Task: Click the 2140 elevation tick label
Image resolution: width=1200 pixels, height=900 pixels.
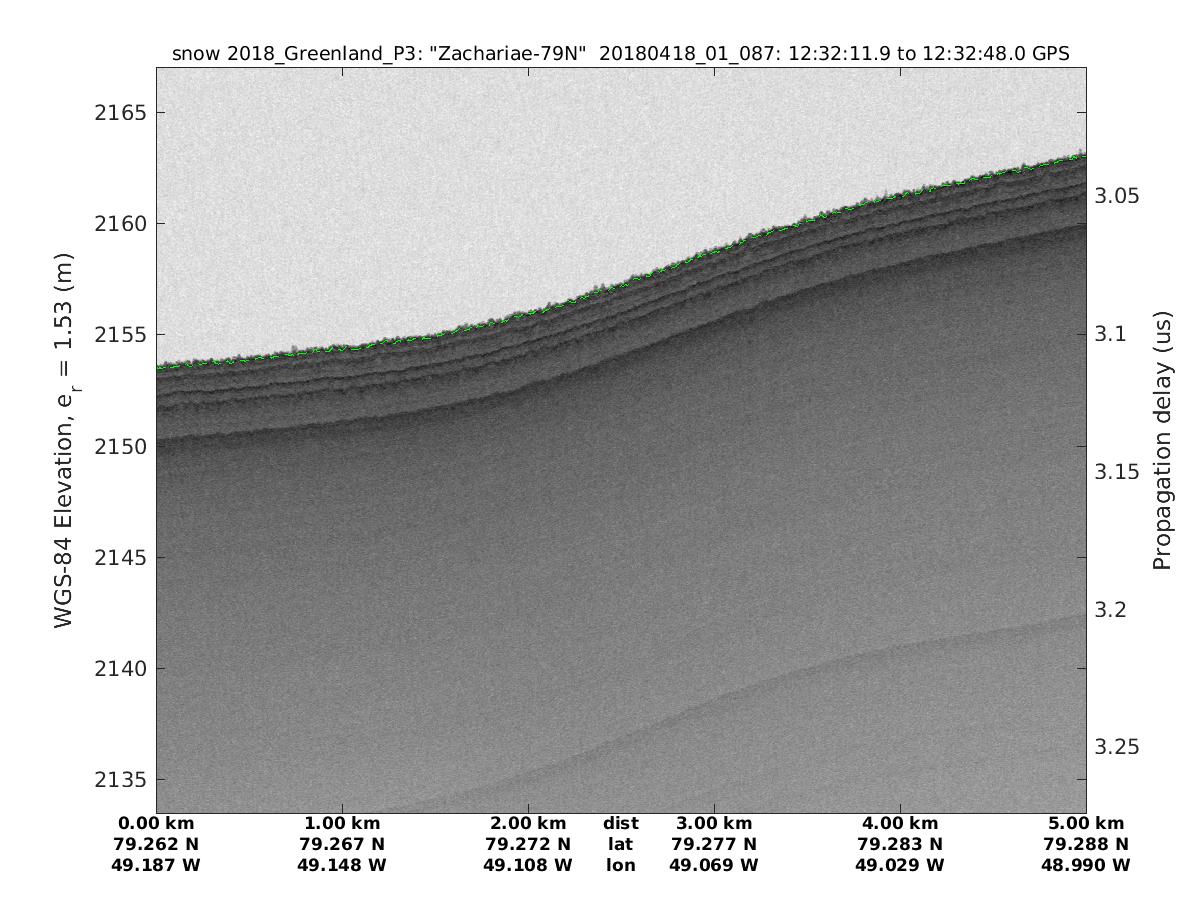Action: tap(120, 668)
